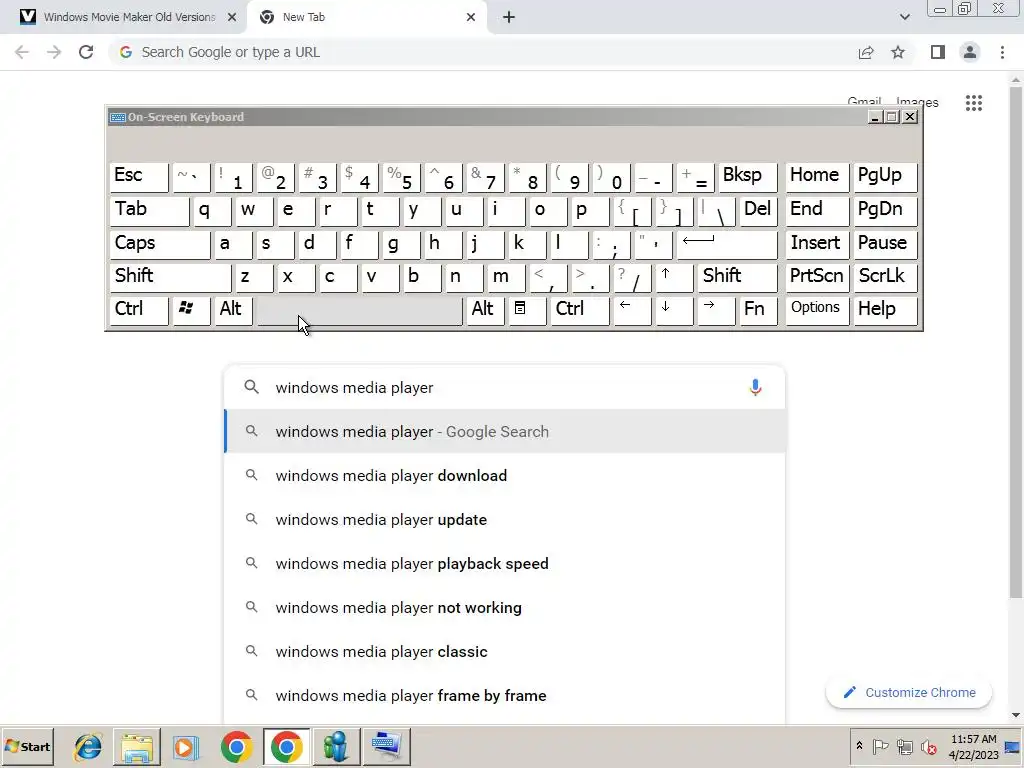Click the on-screen Help key
1024x768 pixels.
tap(884, 311)
